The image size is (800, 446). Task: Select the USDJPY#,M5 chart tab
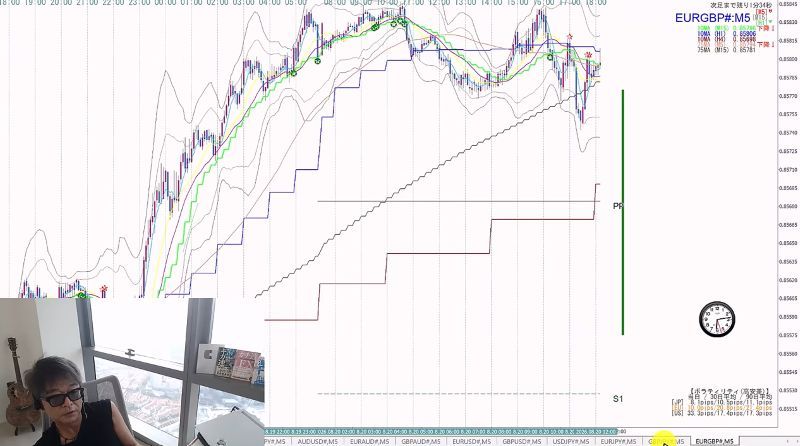(571, 441)
